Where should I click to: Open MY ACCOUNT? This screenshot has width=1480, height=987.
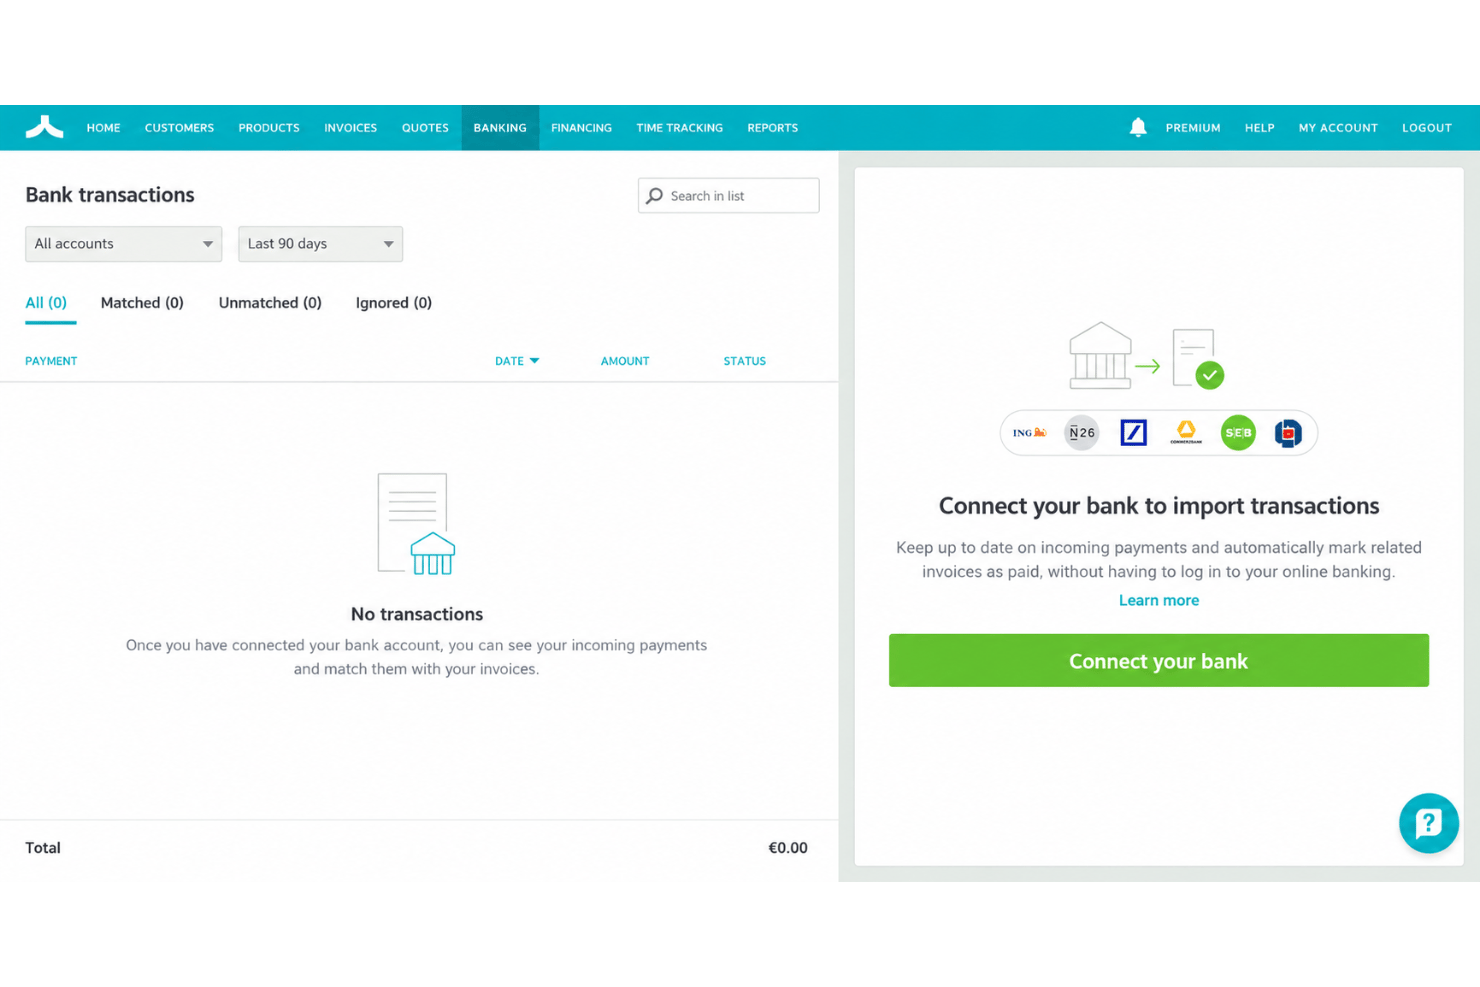1338,128
